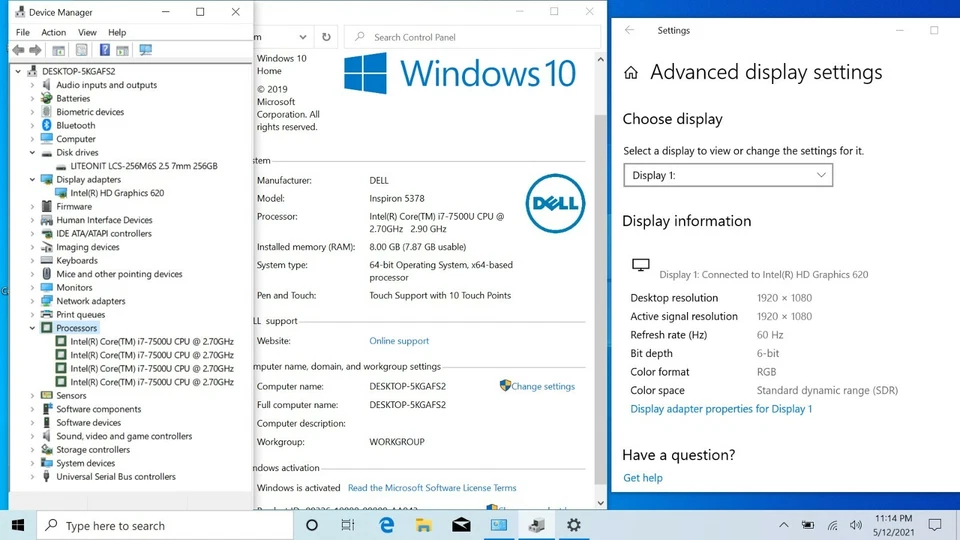Expand the Audio inputs and outputs node
The width and height of the screenshot is (960, 540).
(32, 85)
